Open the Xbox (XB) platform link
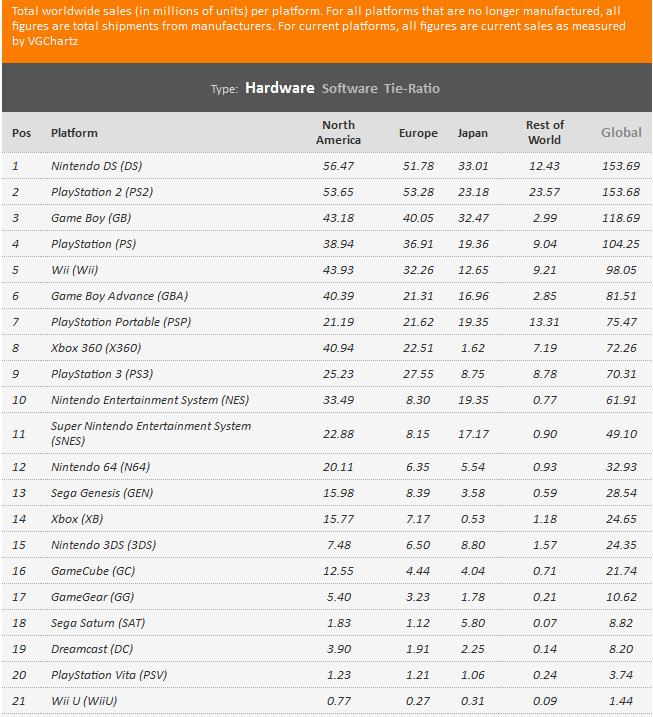Viewport: 653px width, 717px height. [77, 519]
